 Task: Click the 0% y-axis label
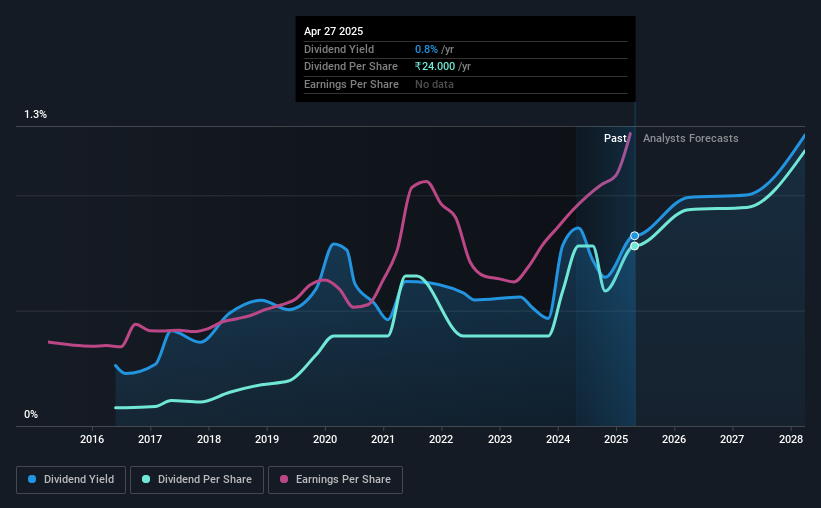[x=31, y=415]
